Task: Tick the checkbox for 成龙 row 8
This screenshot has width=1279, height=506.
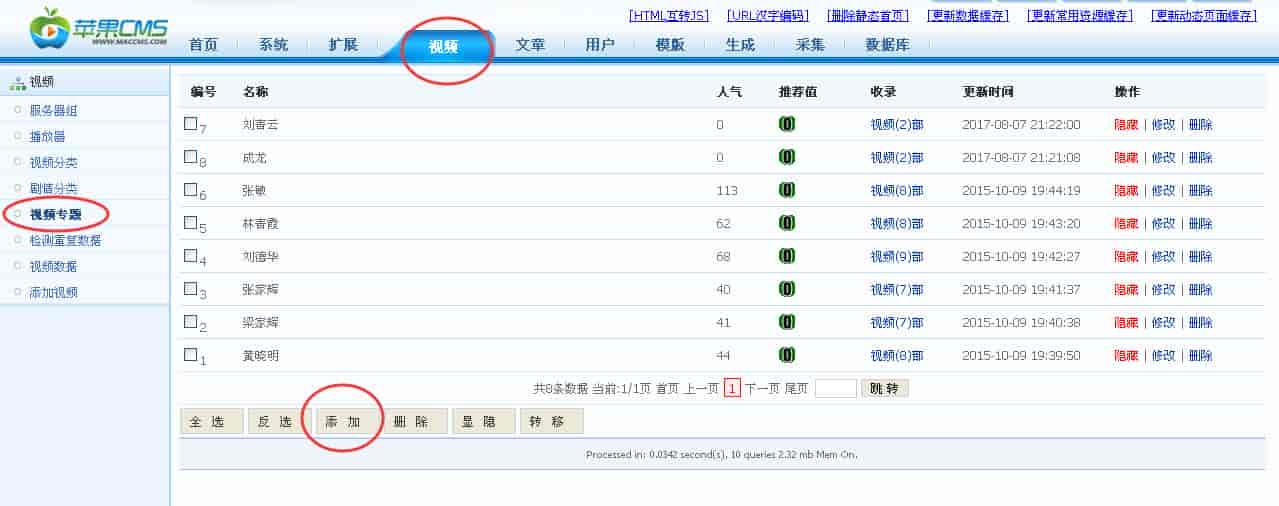Action: pyautogui.click(x=191, y=157)
